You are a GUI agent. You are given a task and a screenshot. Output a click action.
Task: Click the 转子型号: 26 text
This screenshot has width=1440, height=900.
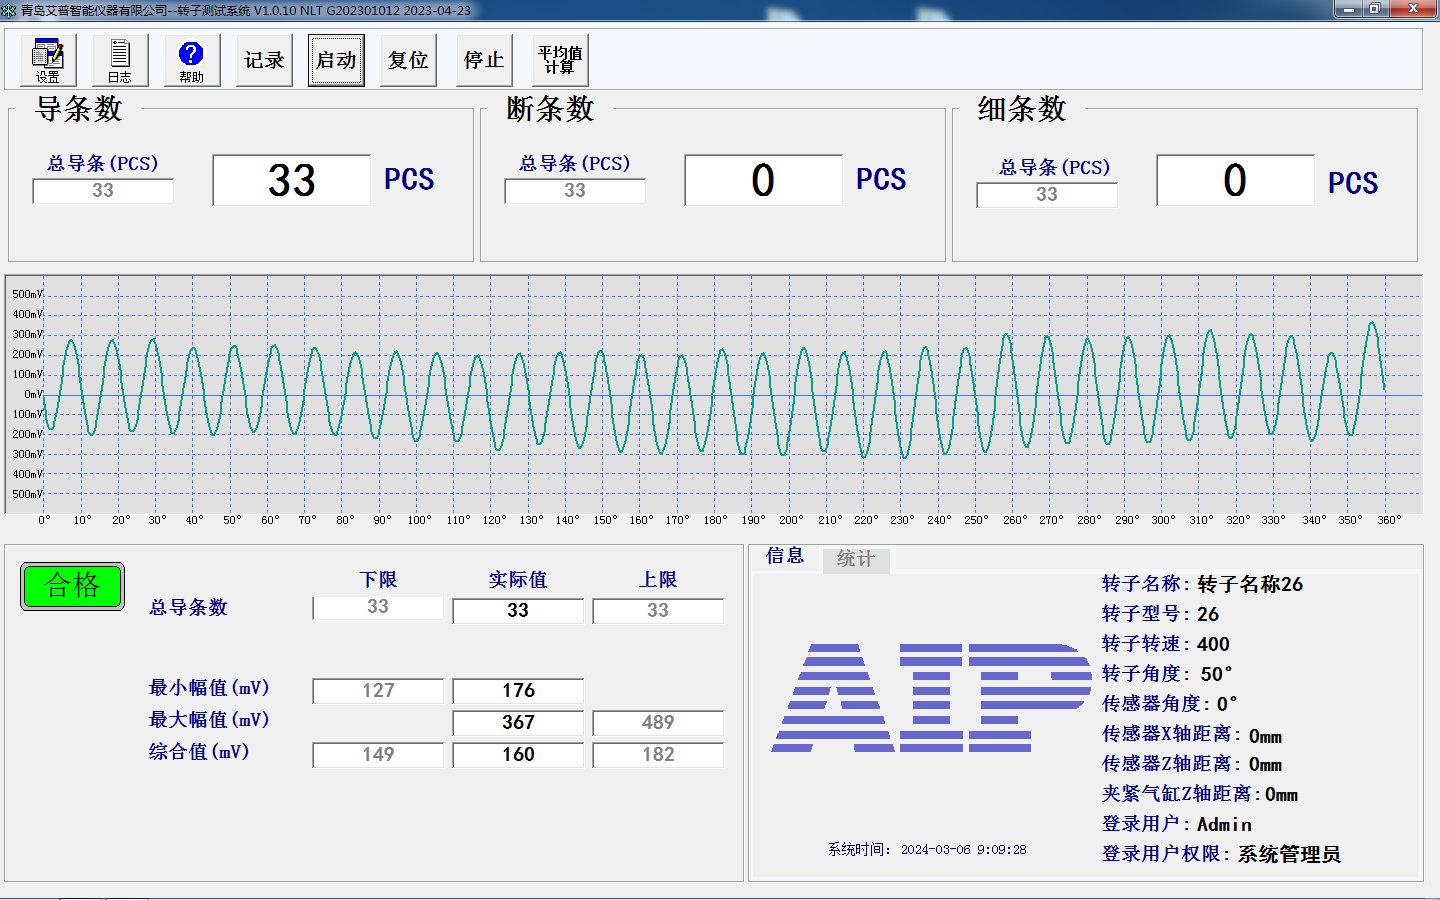pos(1160,614)
